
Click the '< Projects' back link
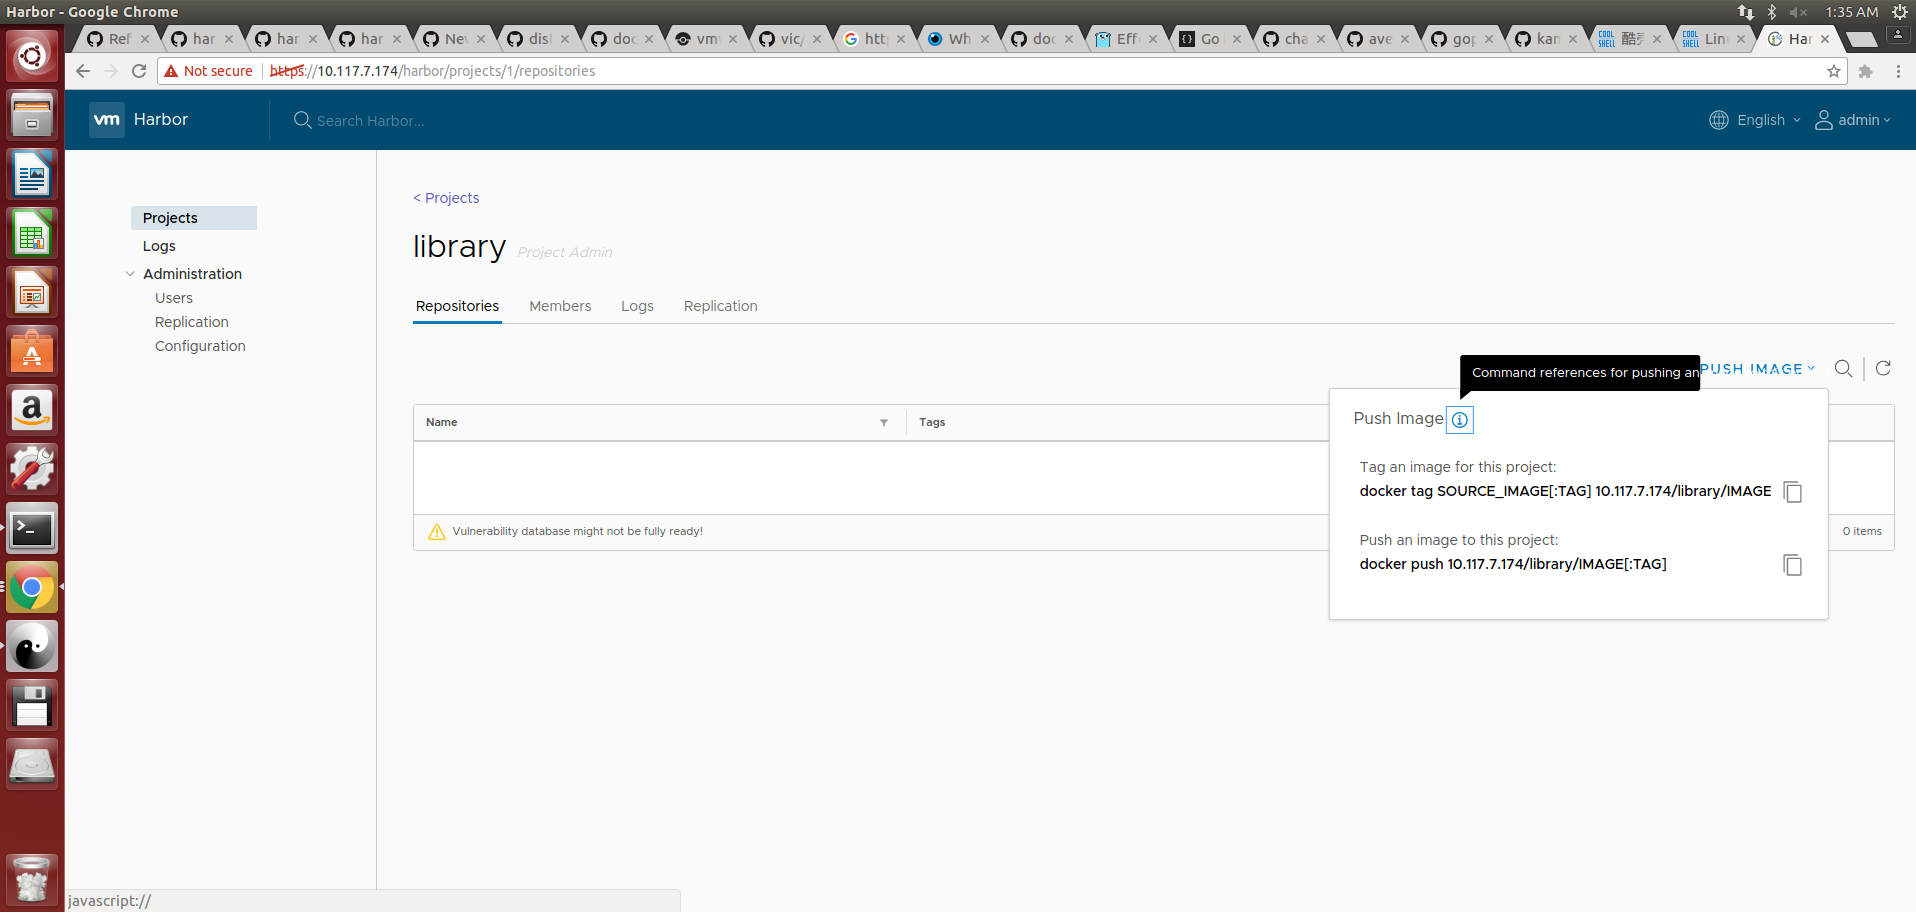(446, 198)
